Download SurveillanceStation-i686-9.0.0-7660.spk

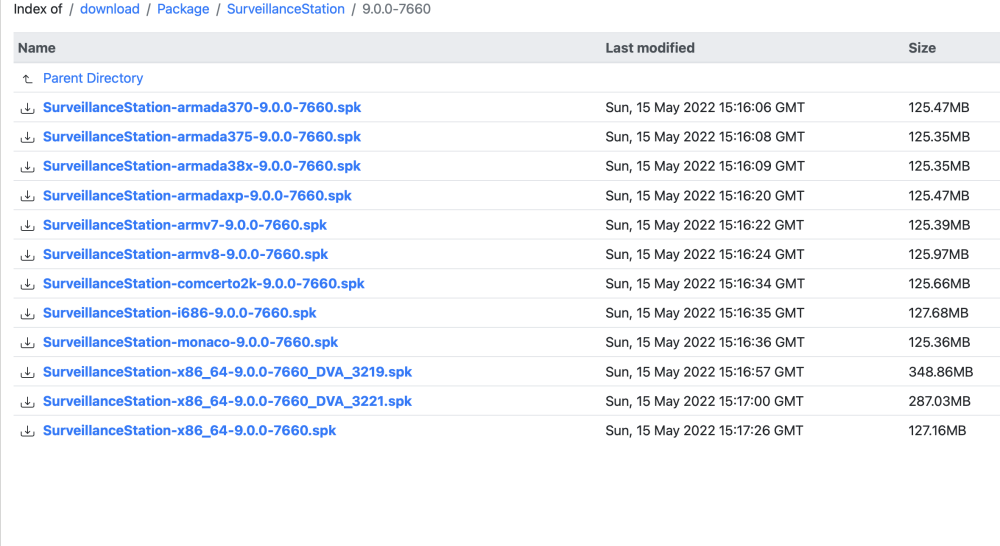[179, 313]
